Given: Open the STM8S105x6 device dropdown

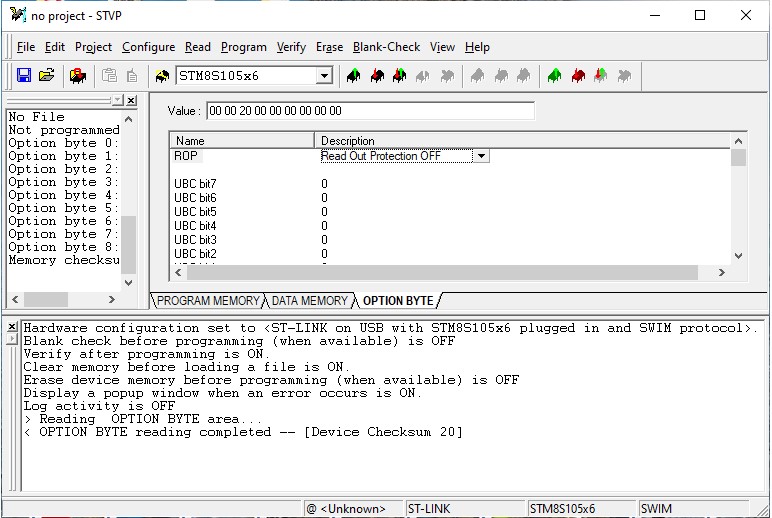Looking at the screenshot, I should pyautogui.click(x=324, y=76).
